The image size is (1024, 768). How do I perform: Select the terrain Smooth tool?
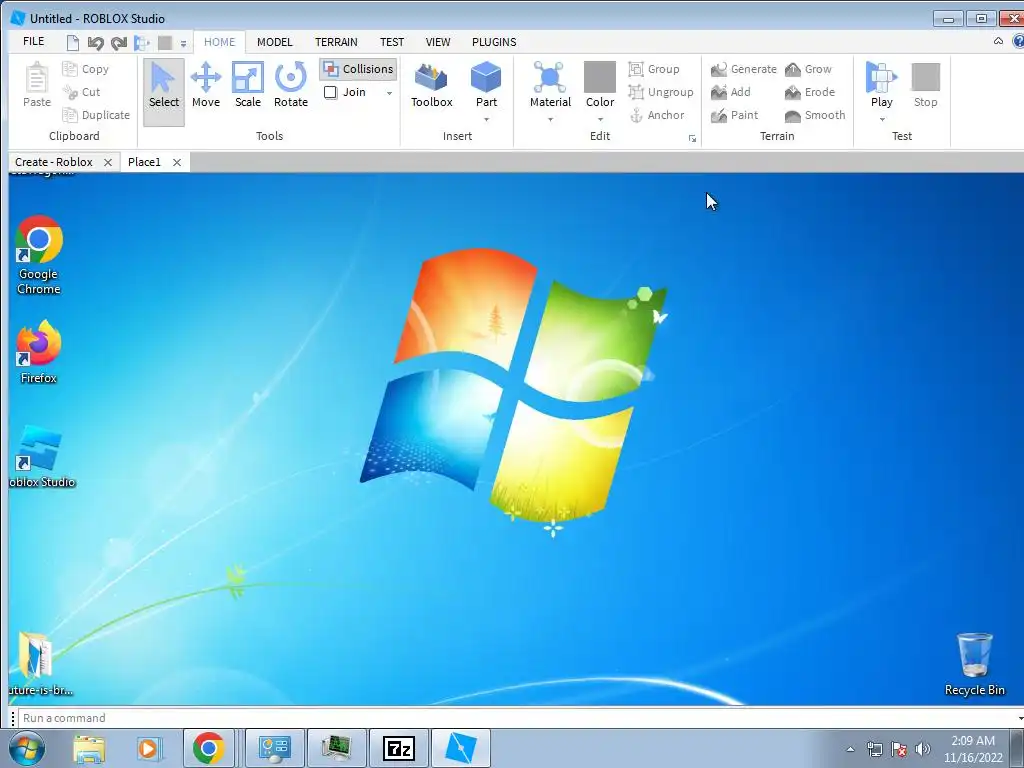[815, 115]
